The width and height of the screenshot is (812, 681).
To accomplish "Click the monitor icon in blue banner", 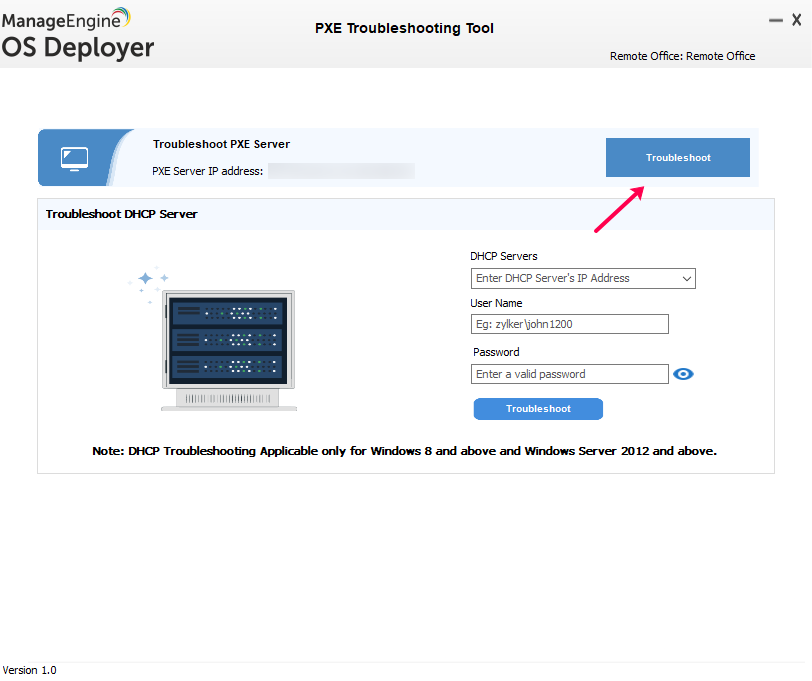I will 73,157.
